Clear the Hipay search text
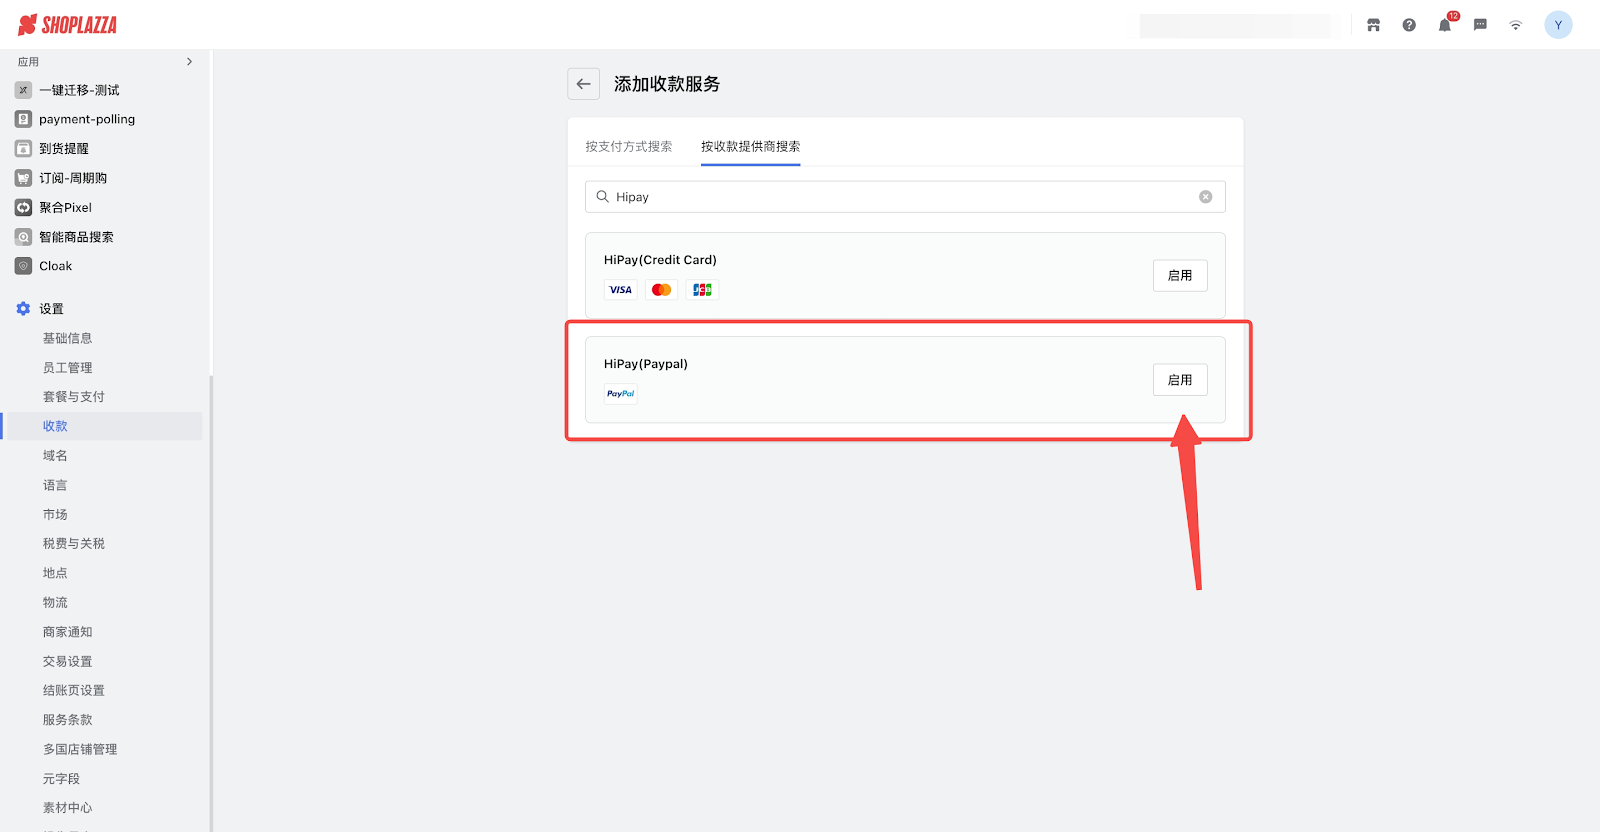 click(1206, 197)
